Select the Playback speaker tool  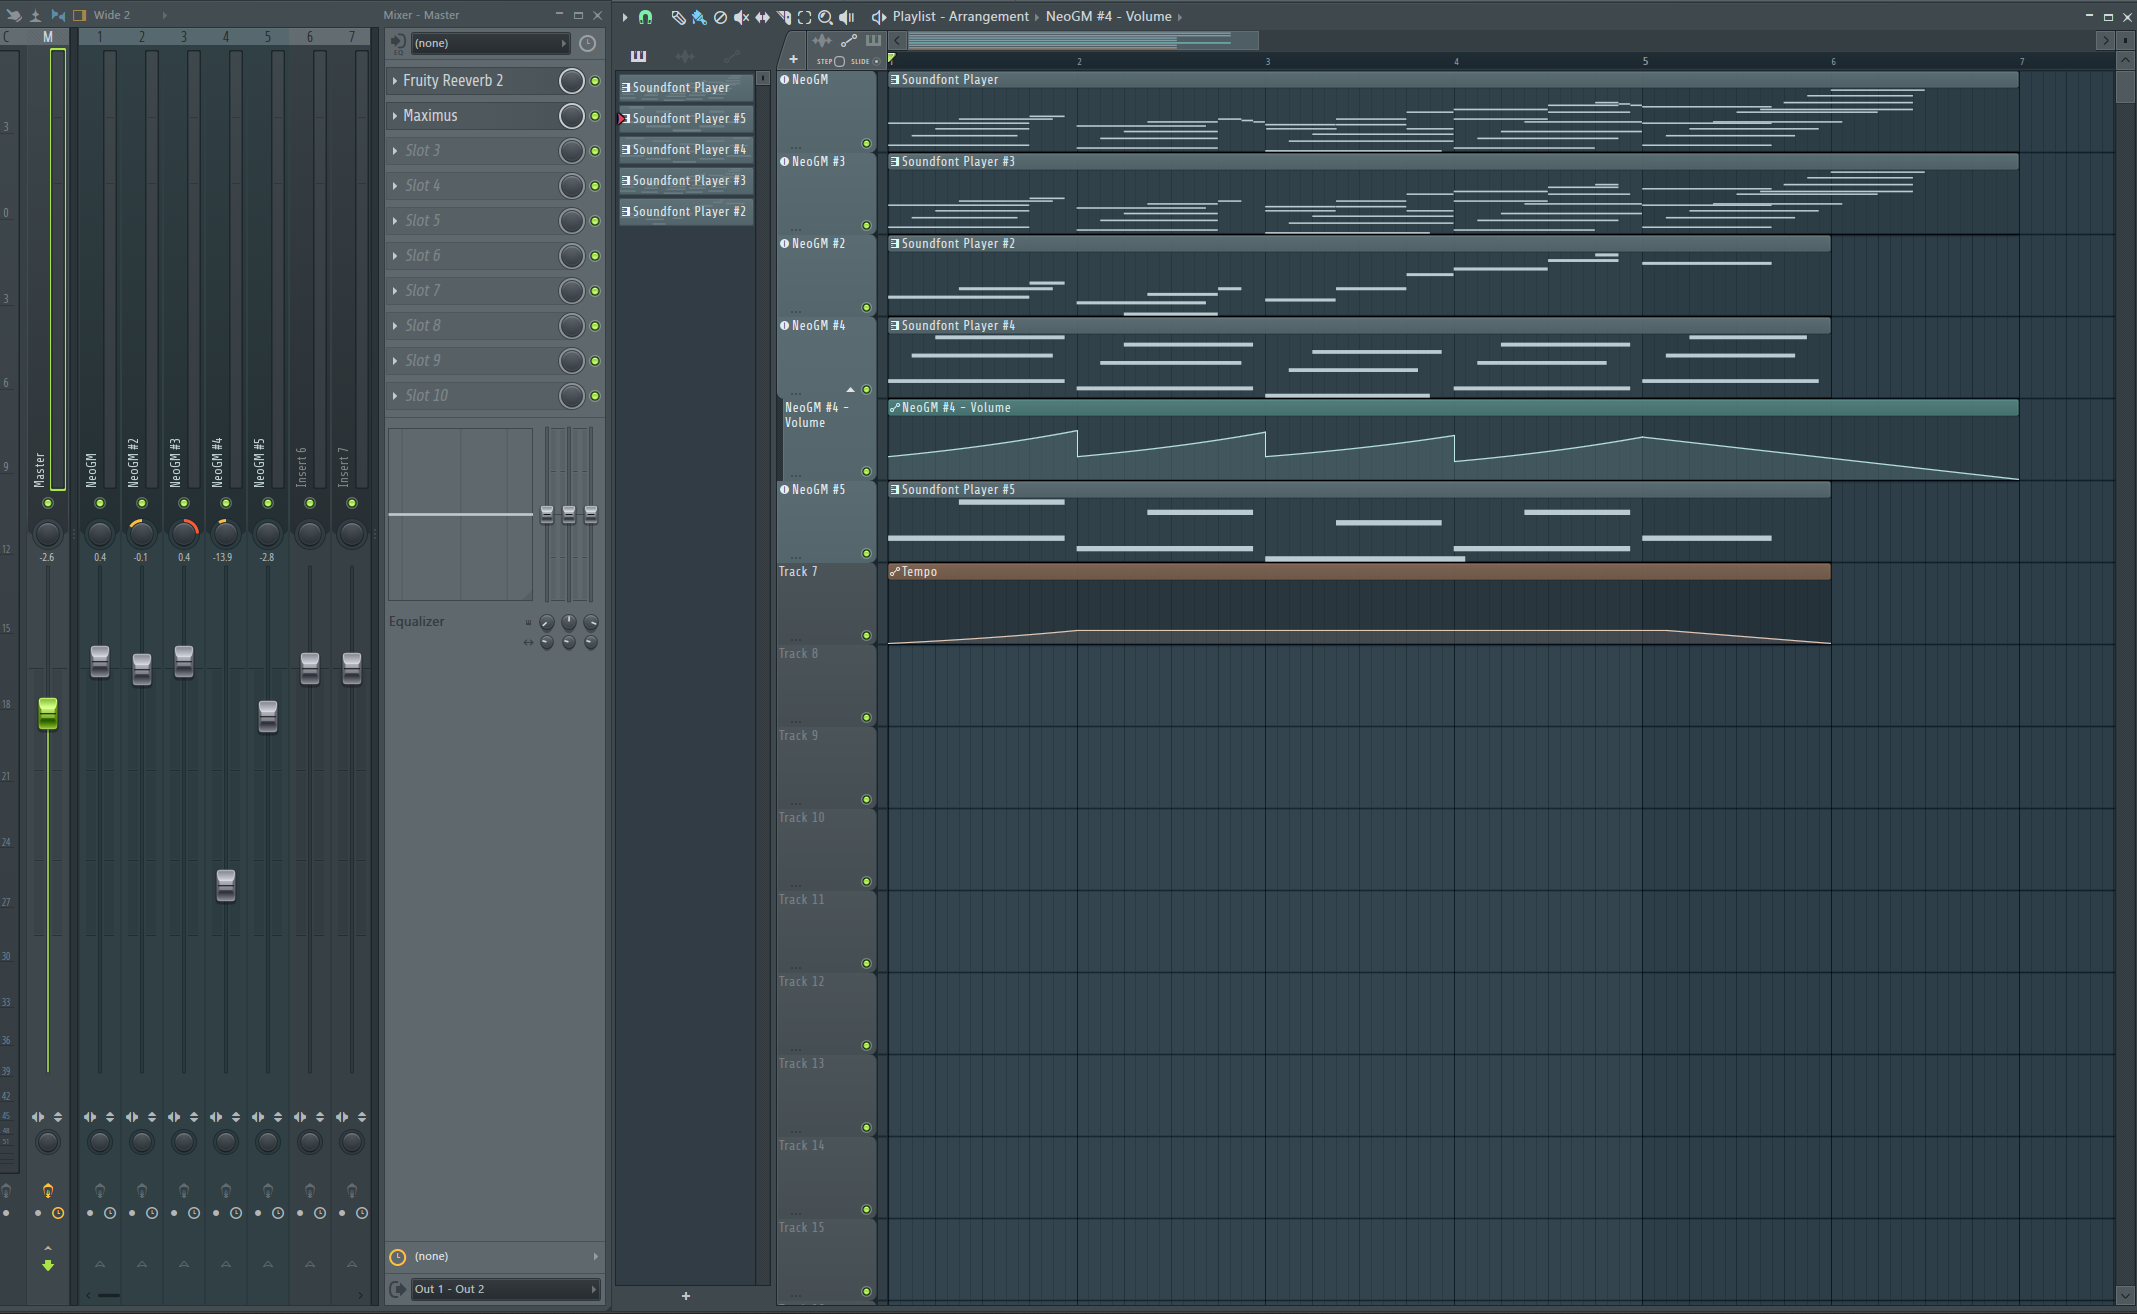pyautogui.click(x=847, y=17)
